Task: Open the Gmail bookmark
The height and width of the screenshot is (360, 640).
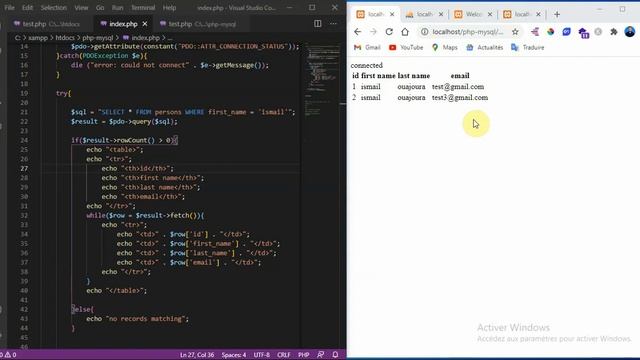Action: pos(367,47)
